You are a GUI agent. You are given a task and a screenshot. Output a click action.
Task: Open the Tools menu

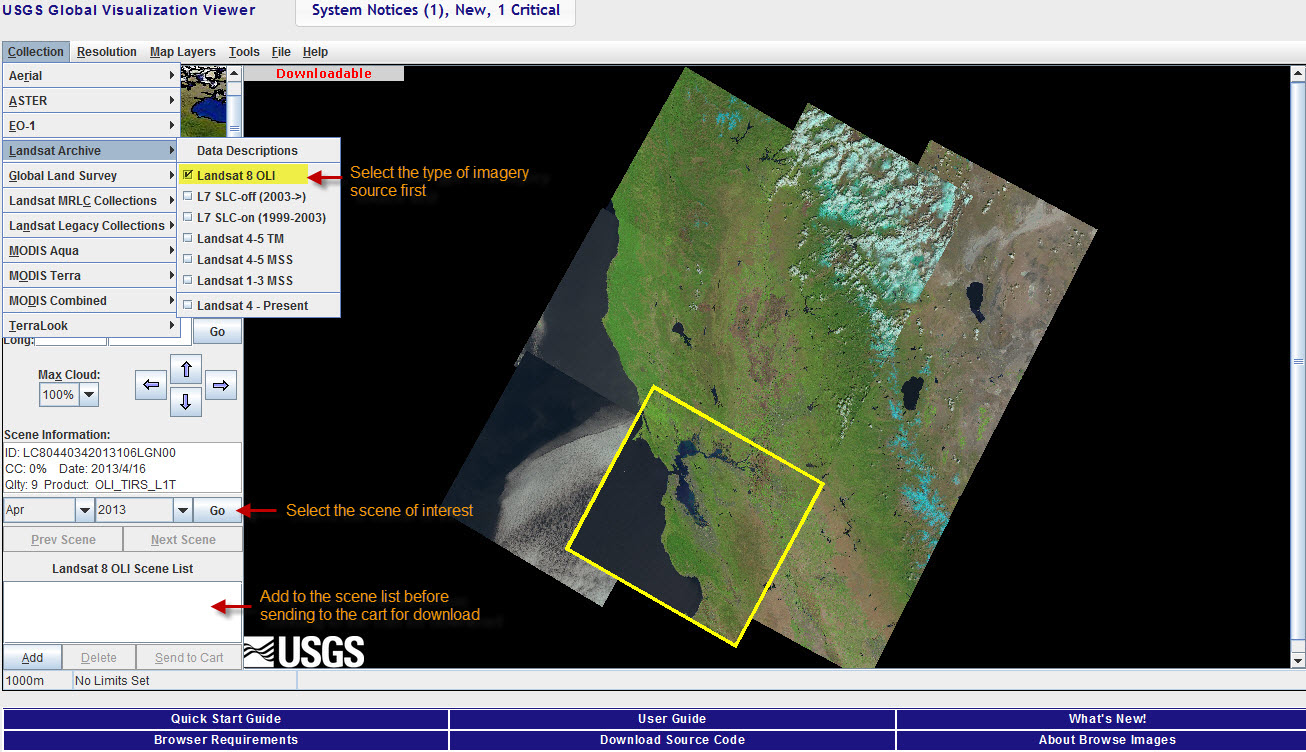[244, 52]
